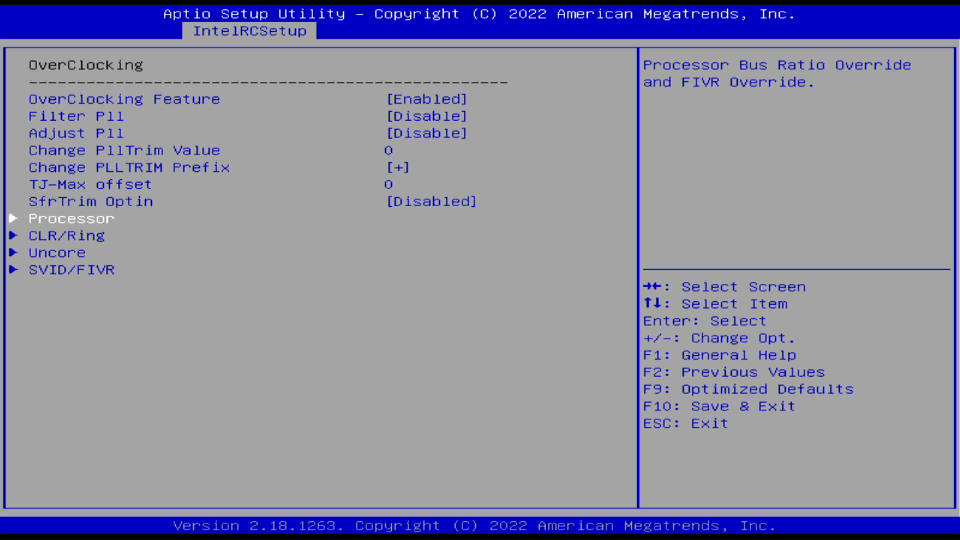The image size is (960, 540).
Task: Change OverClocking Feature value [Enabled]
Action: 427,99
